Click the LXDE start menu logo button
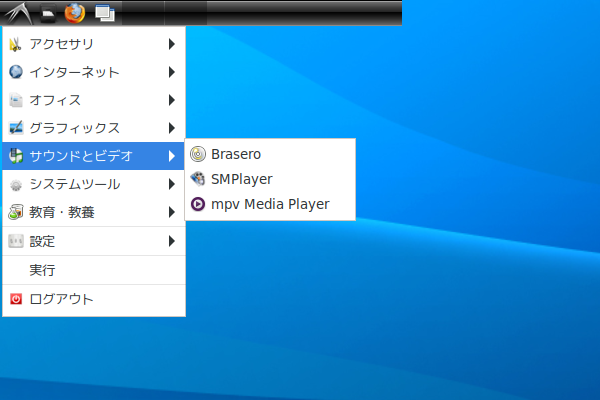The height and width of the screenshot is (400, 600). click(x=18, y=13)
